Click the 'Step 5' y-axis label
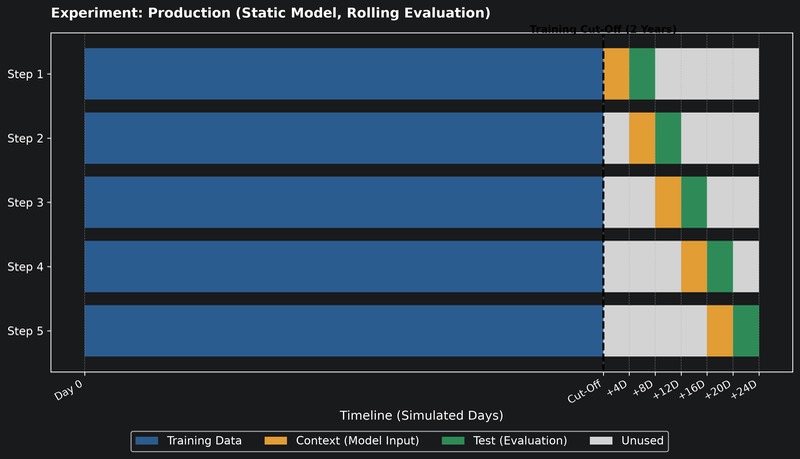Viewport: 800px width, 459px height. [x=26, y=332]
